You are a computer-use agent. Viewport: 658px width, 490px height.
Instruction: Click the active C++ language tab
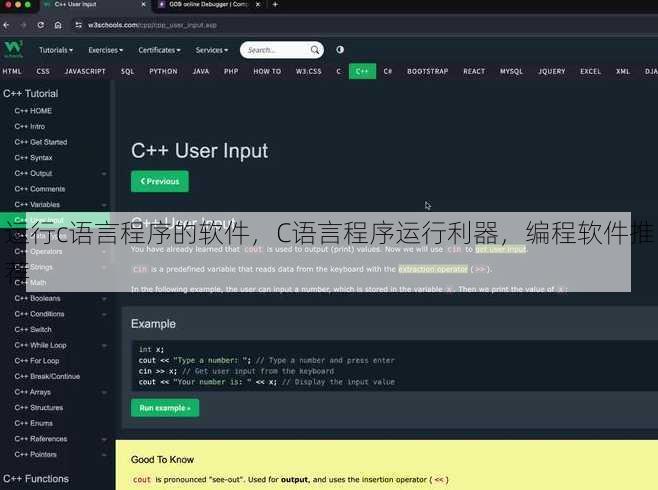(362, 71)
